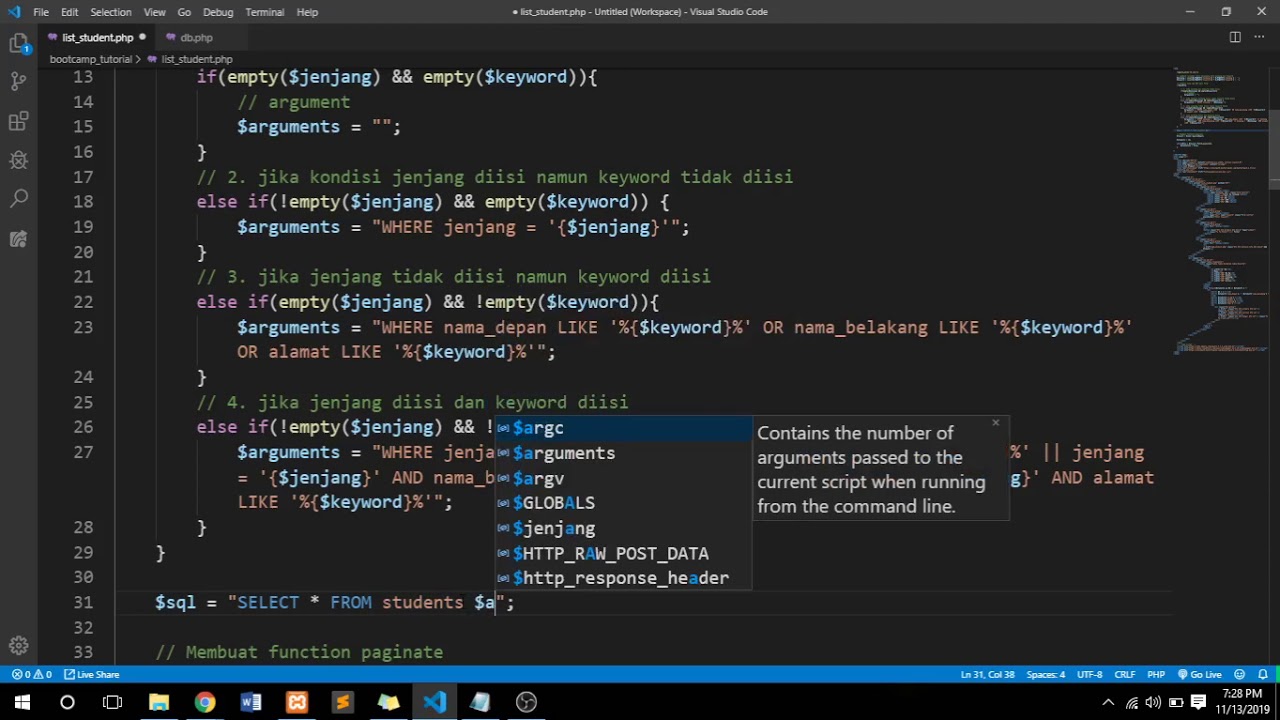The width and height of the screenshot is (1280, 720).
Task: Select $jenjang suggestion in autocomplete
Action: click(624, 528)
